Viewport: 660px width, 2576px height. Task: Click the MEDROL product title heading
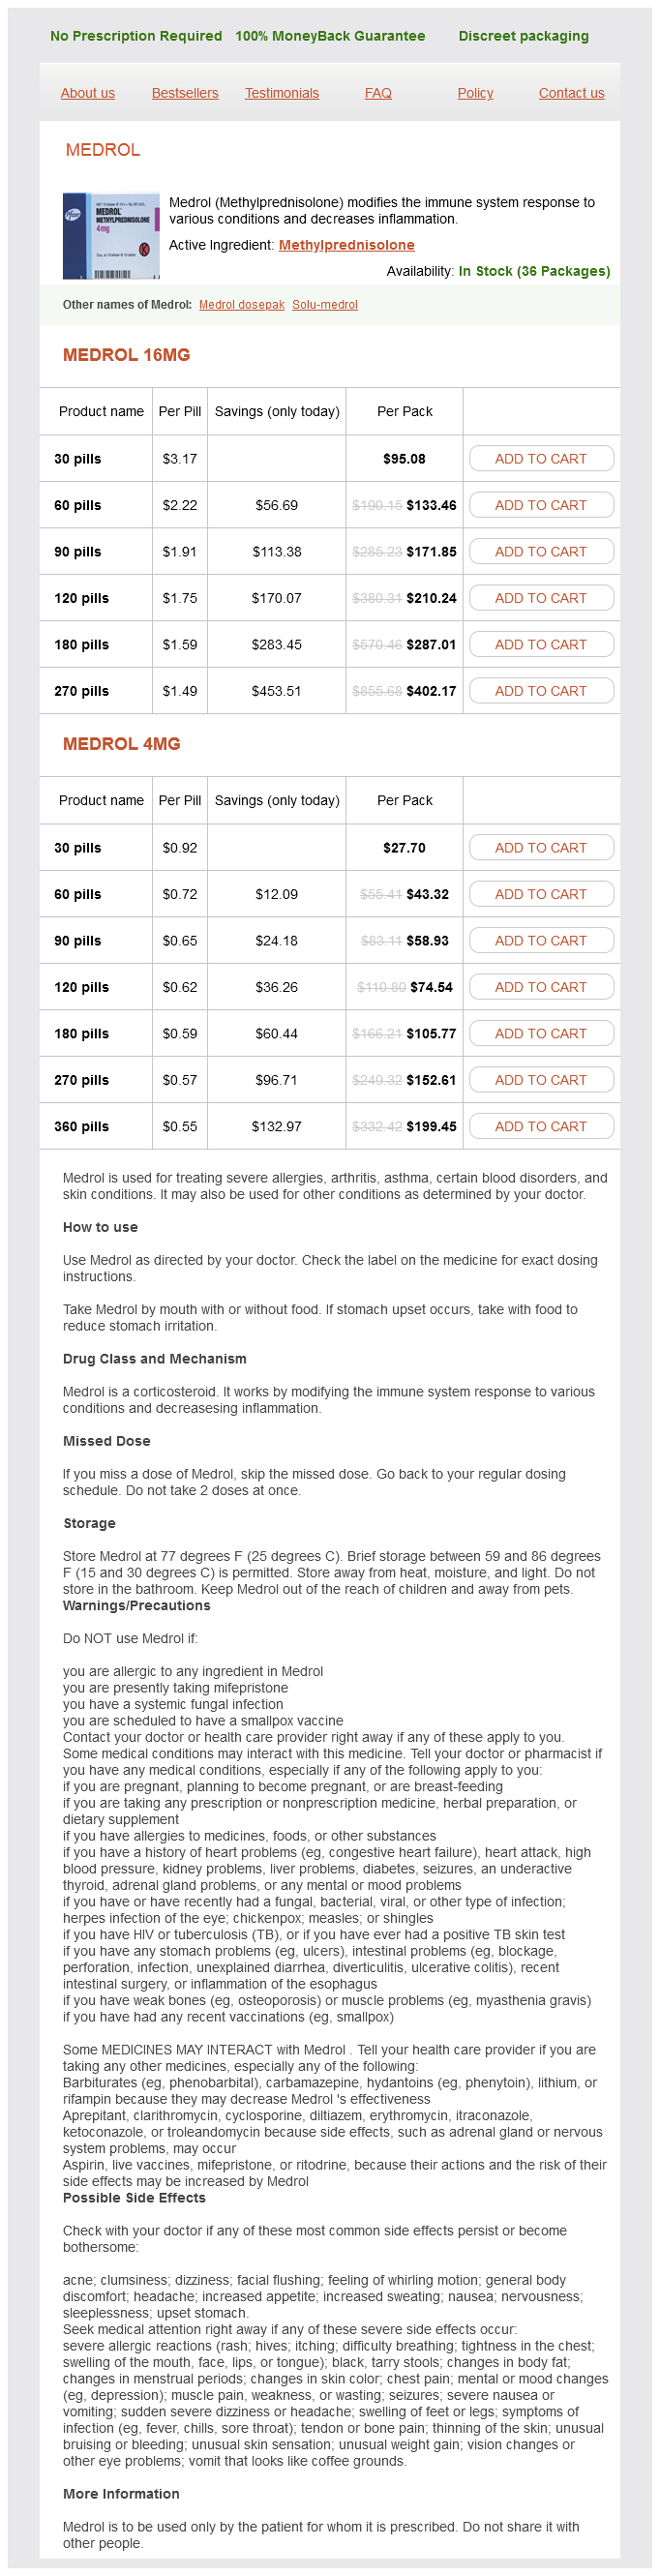tap(103, 150)
